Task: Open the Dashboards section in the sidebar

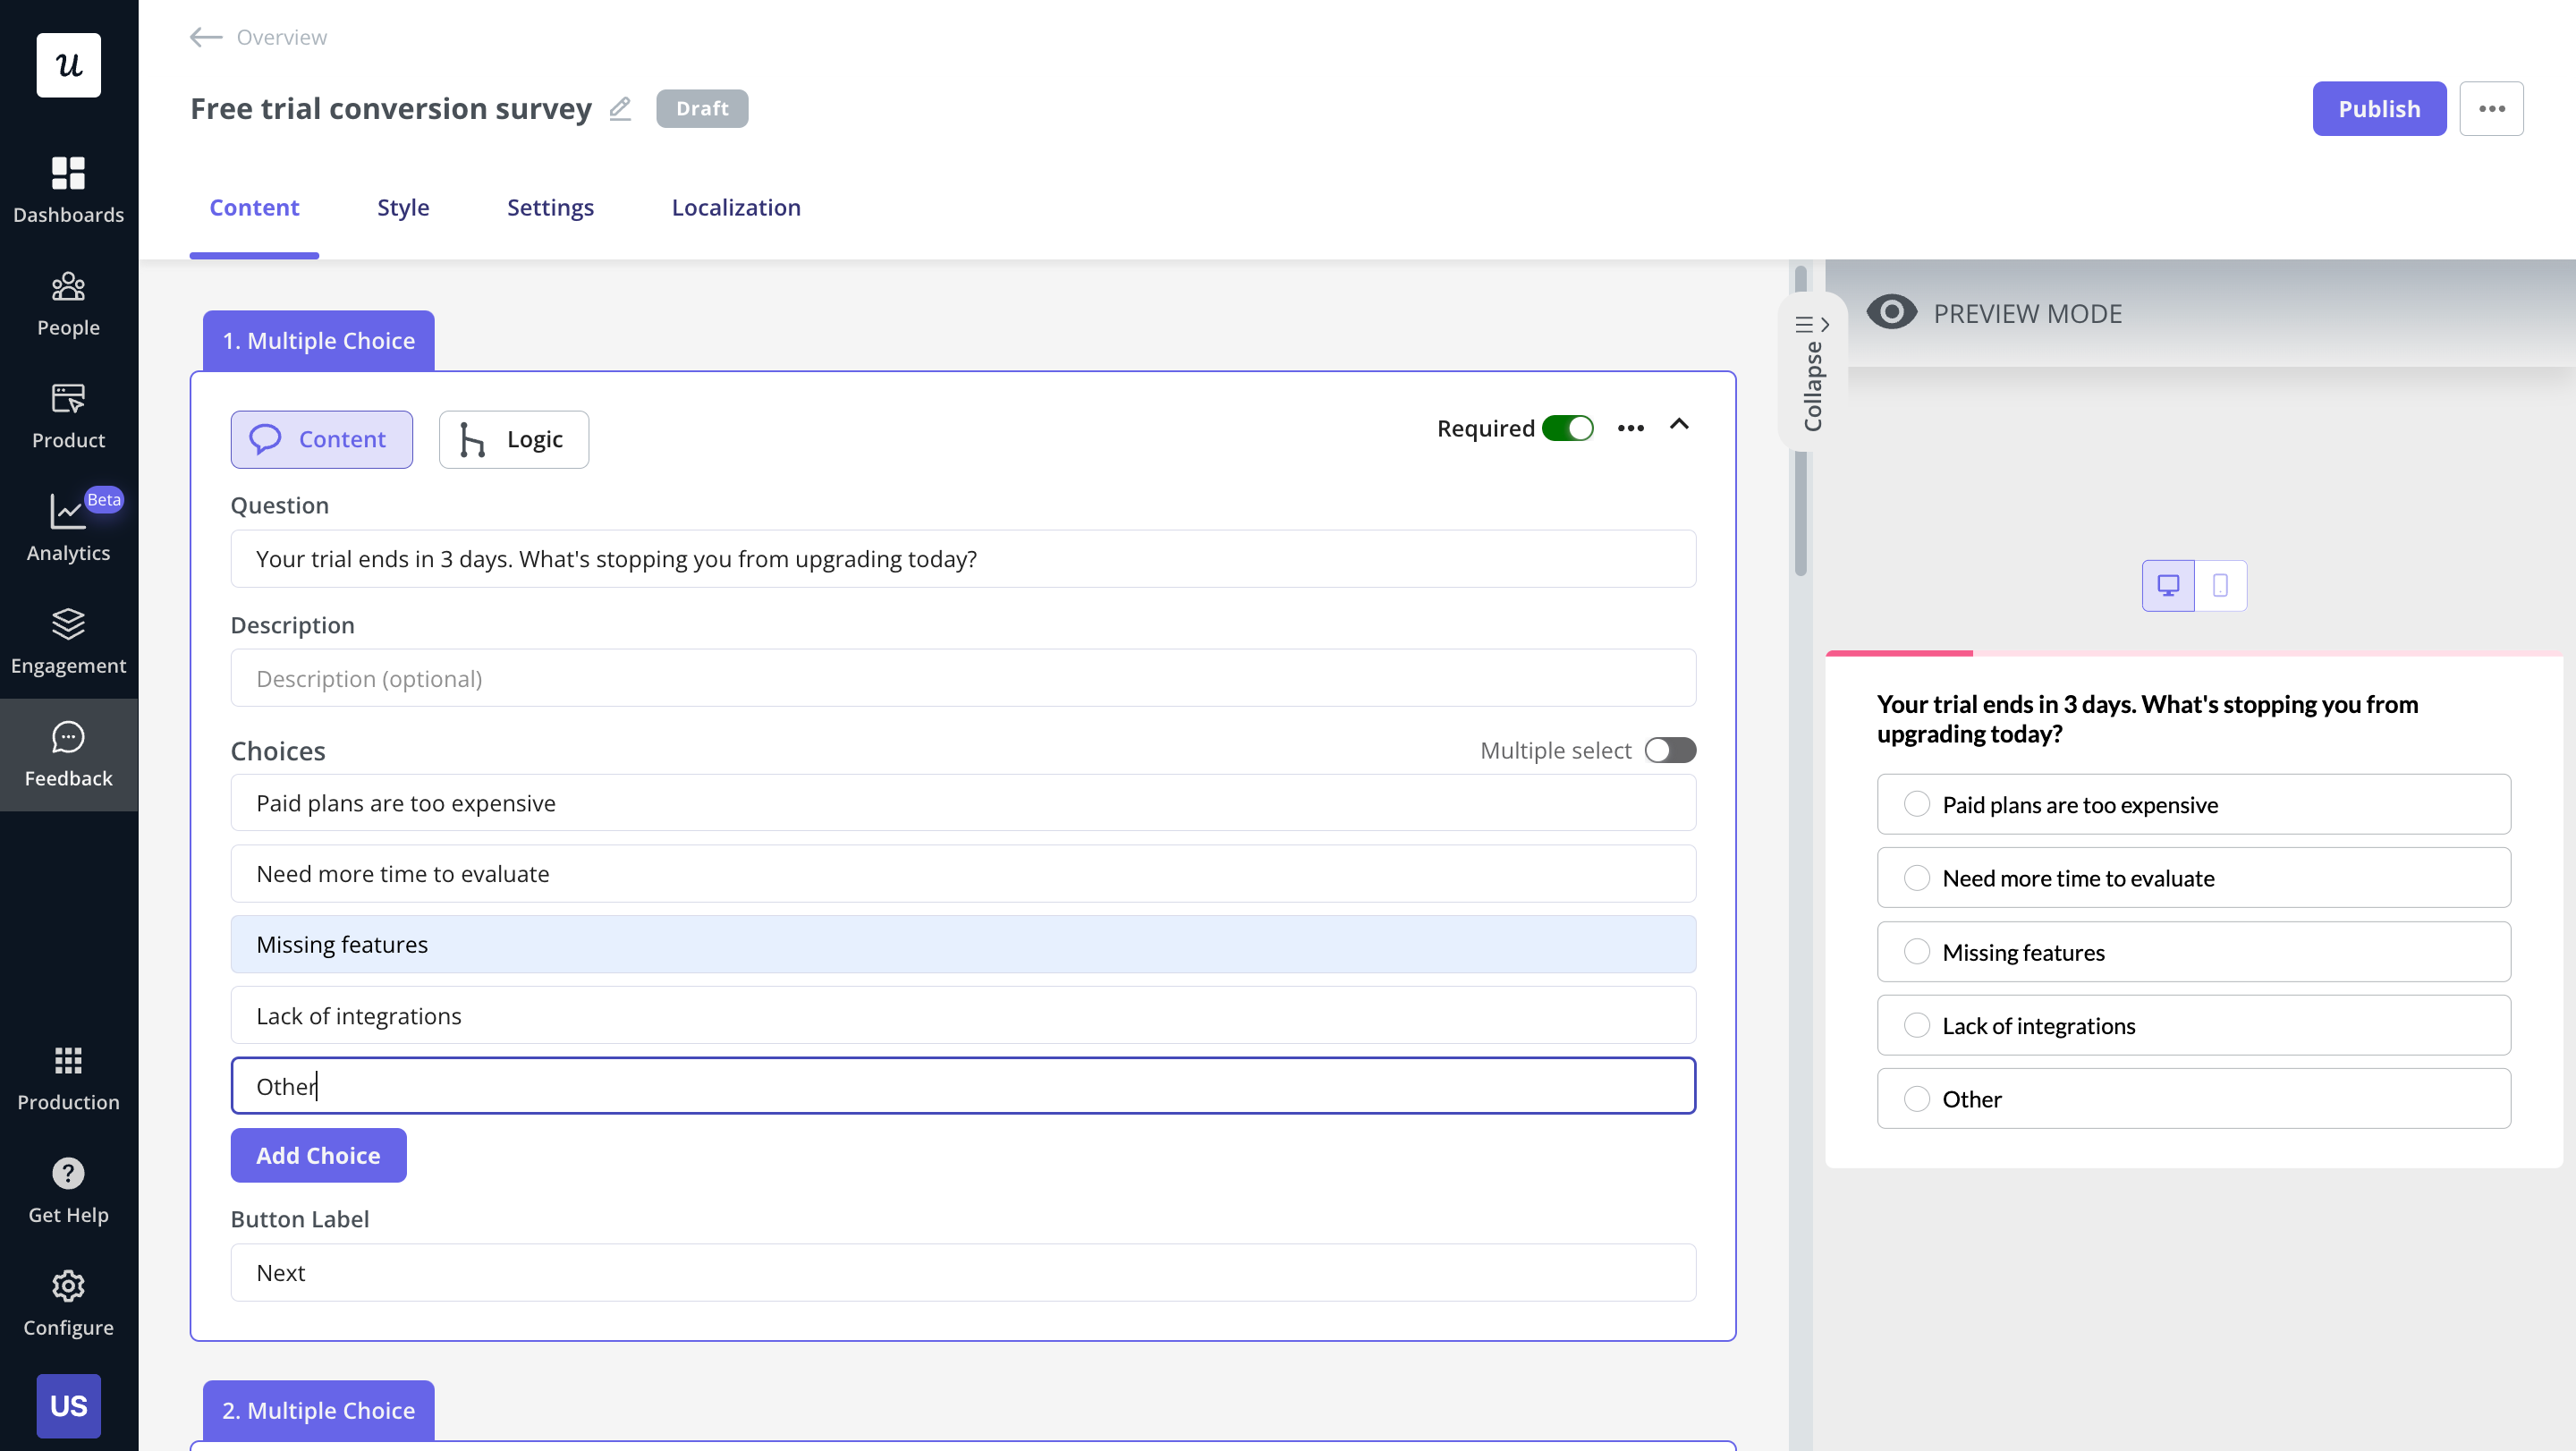Action: 67,190
